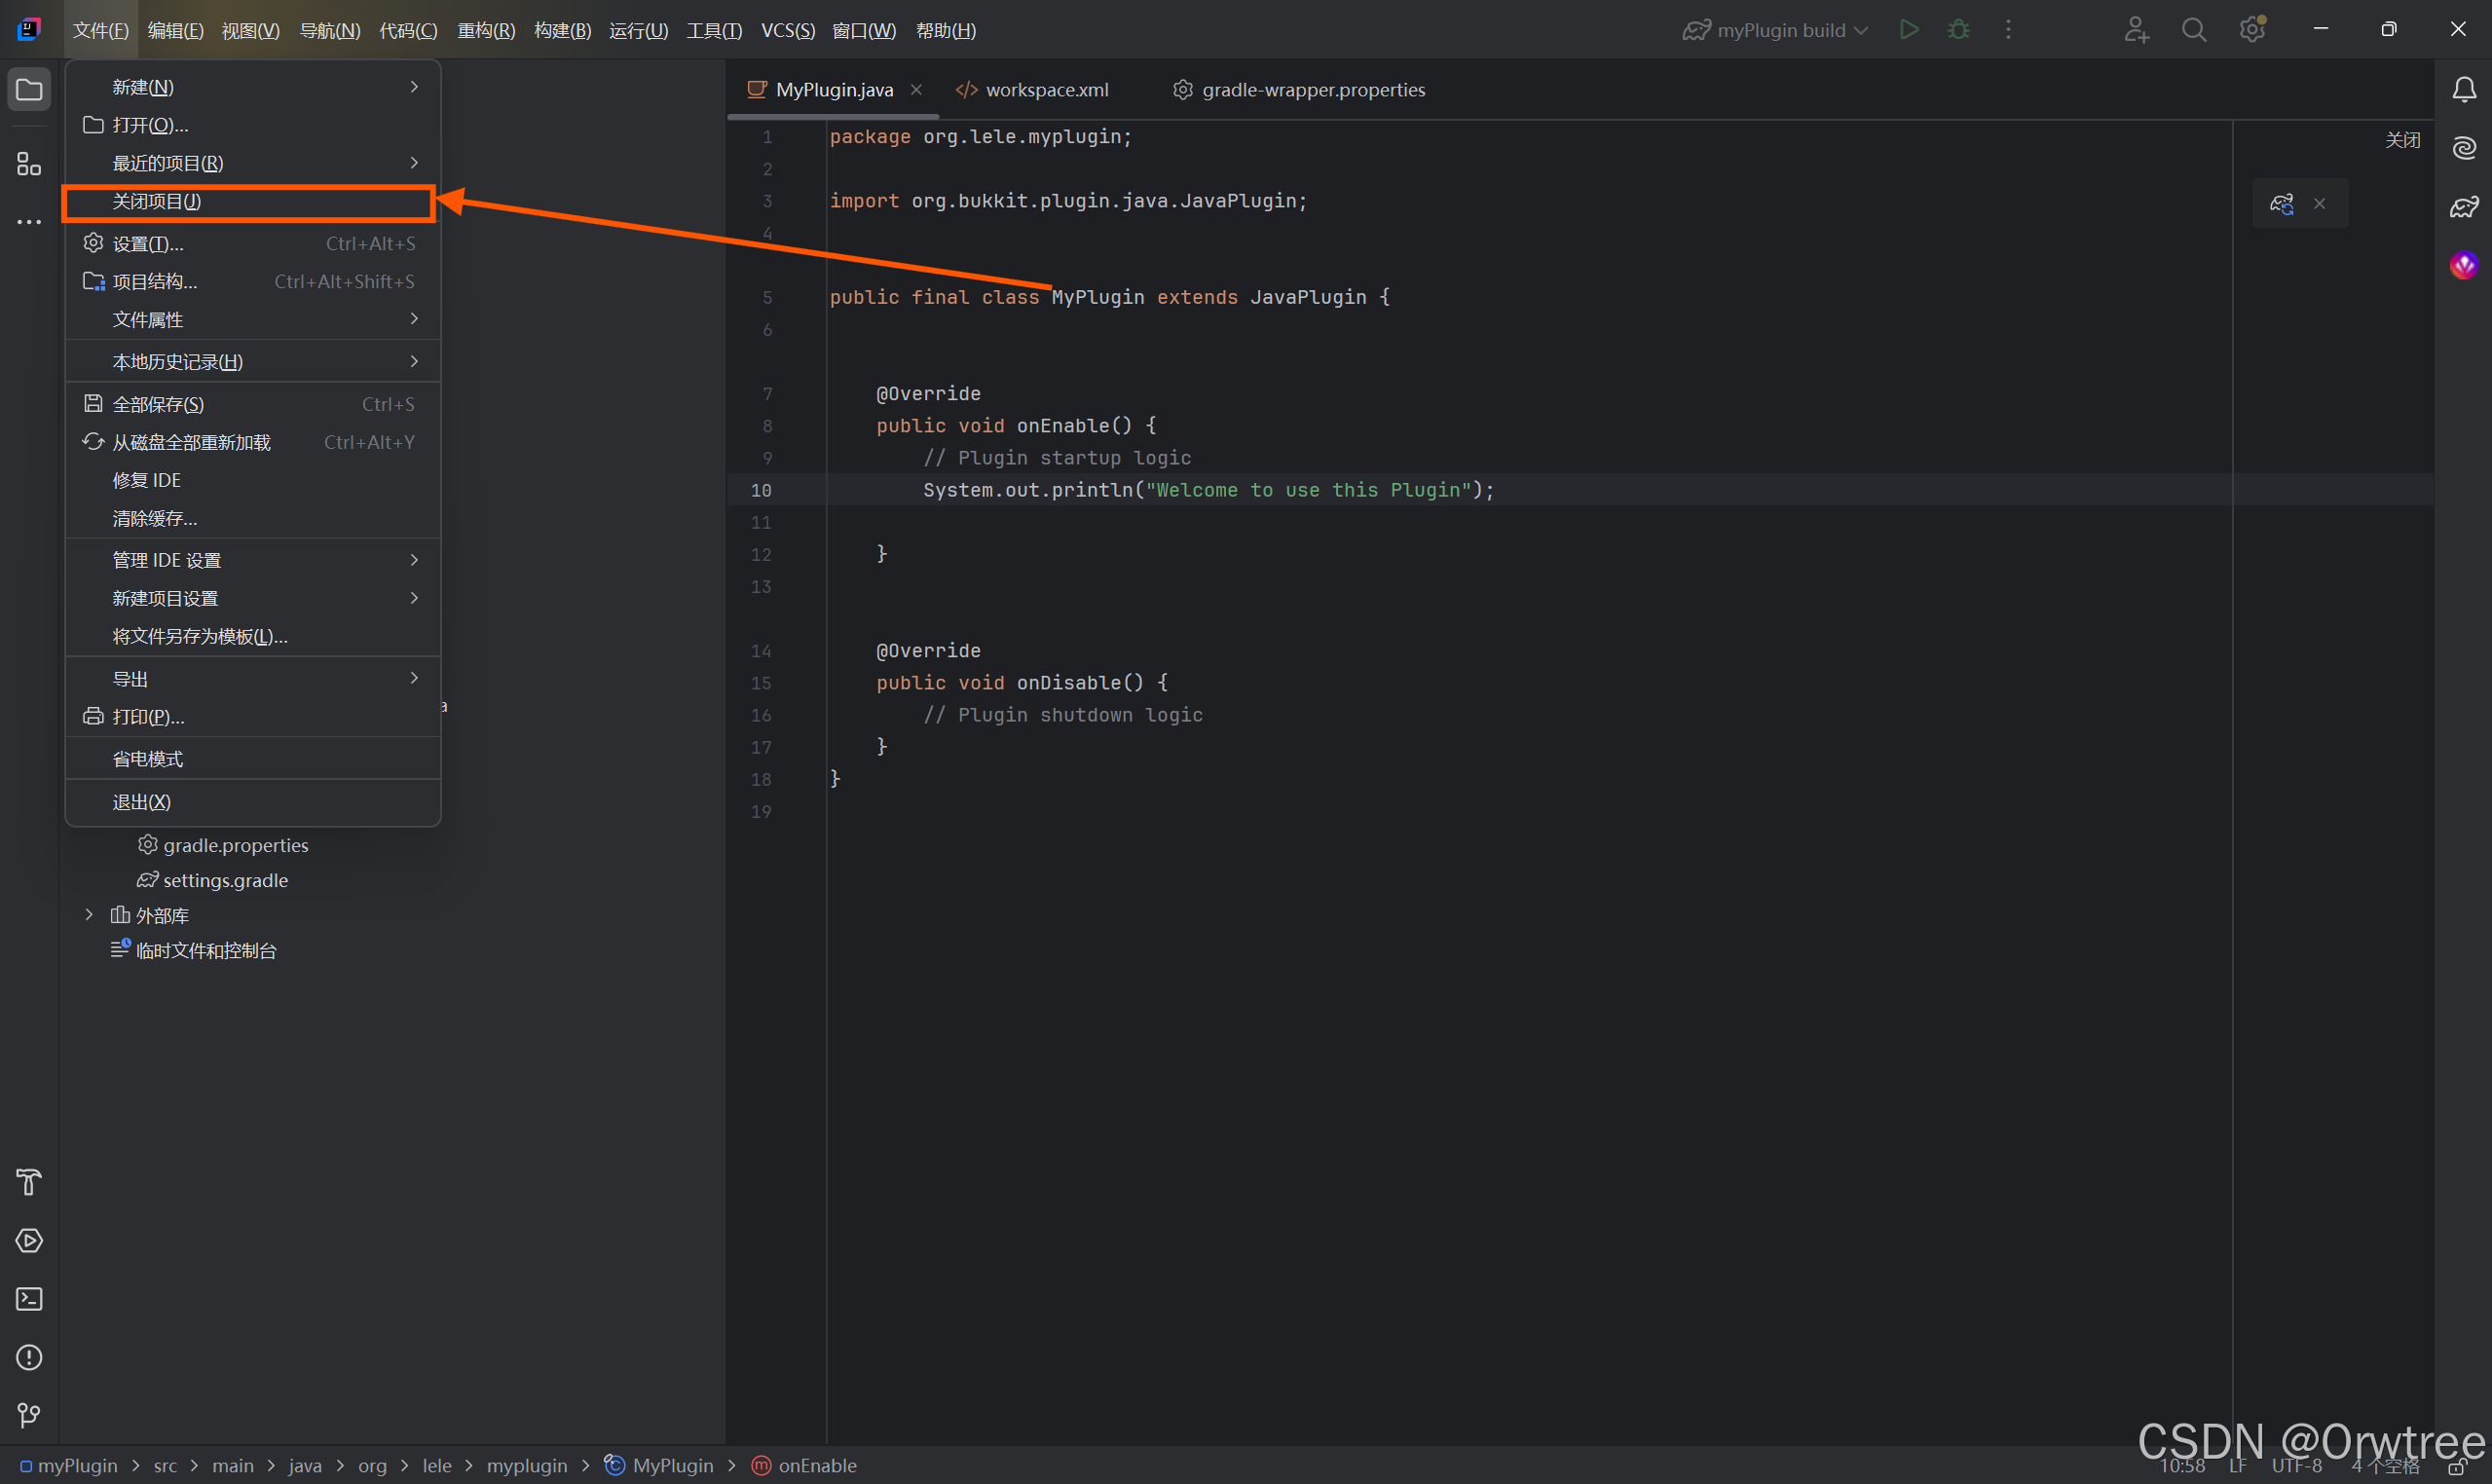This screenshot has height=1484, width=2492.
Task: Select the close project menu item
Action: click(x=157, y=202)
